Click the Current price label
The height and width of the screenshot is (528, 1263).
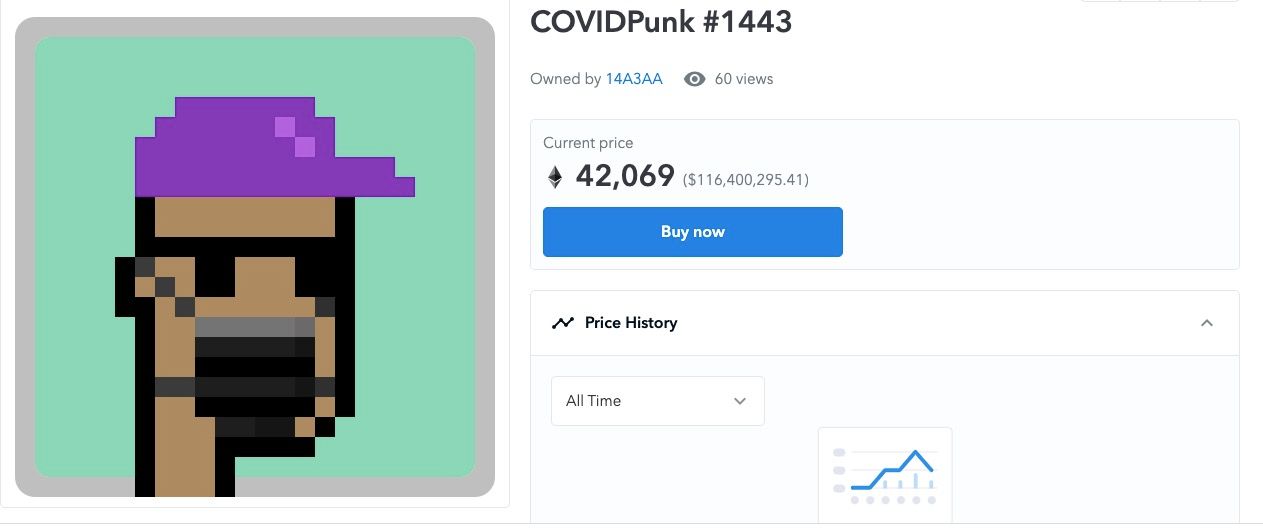coord(588,143)
